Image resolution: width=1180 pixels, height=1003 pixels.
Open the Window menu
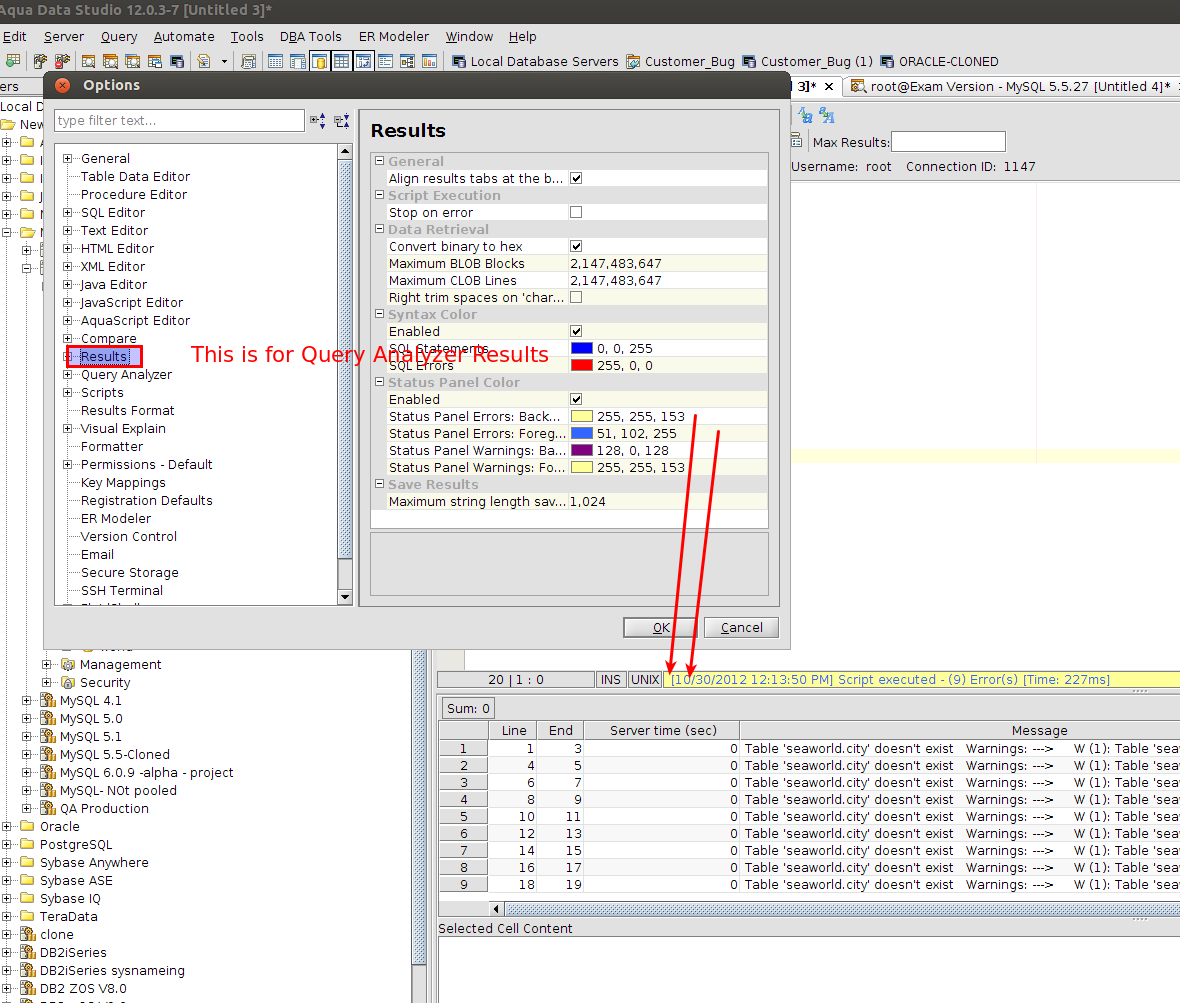(x=469, y=36)
